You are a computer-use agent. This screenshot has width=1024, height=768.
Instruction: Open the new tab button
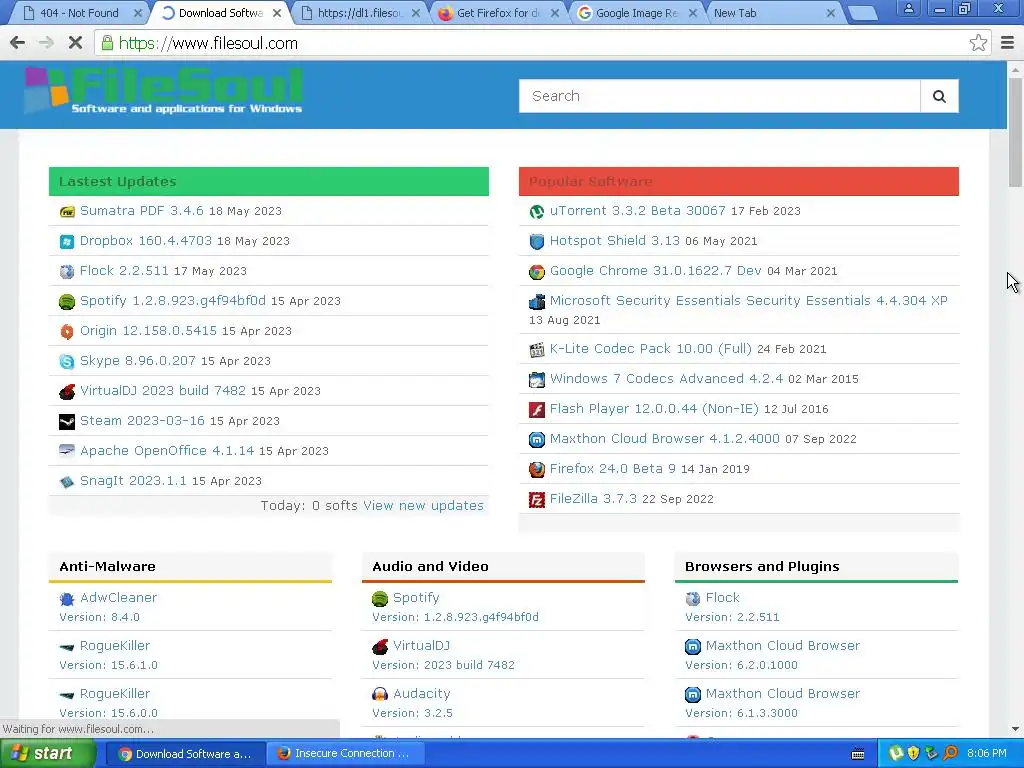[863, 13]
